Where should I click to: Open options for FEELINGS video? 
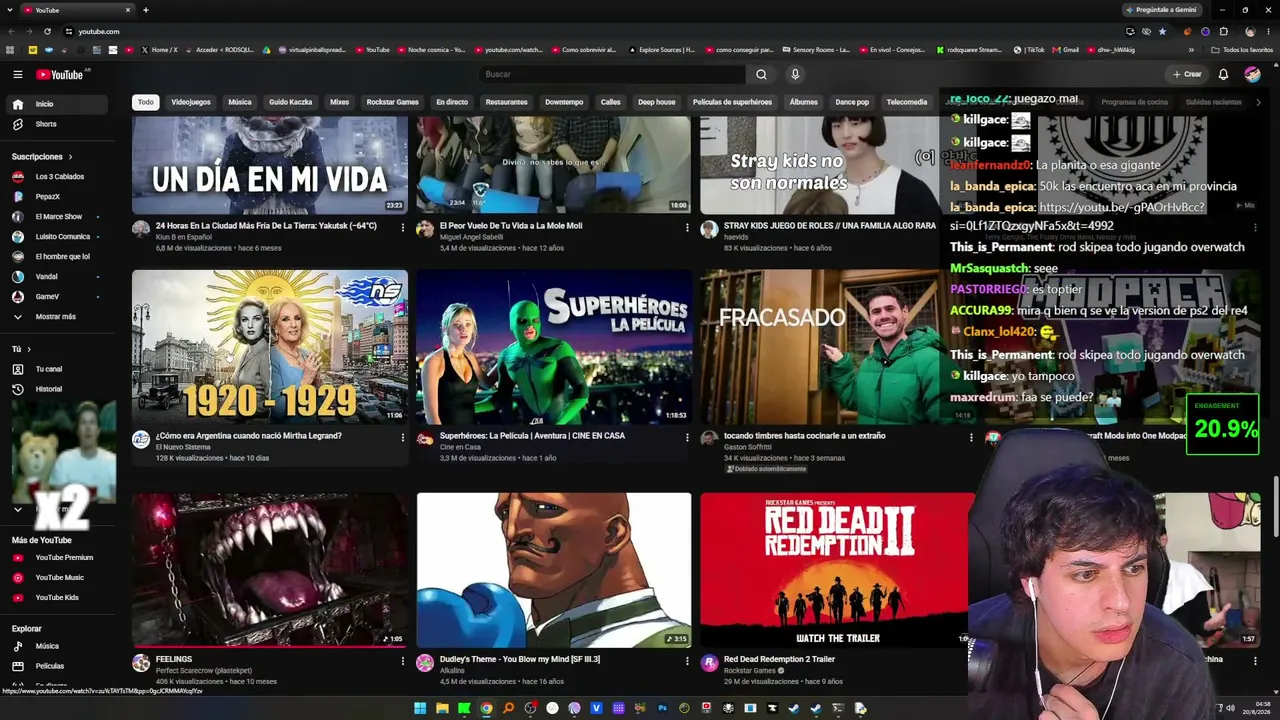(x=403, y=661)
